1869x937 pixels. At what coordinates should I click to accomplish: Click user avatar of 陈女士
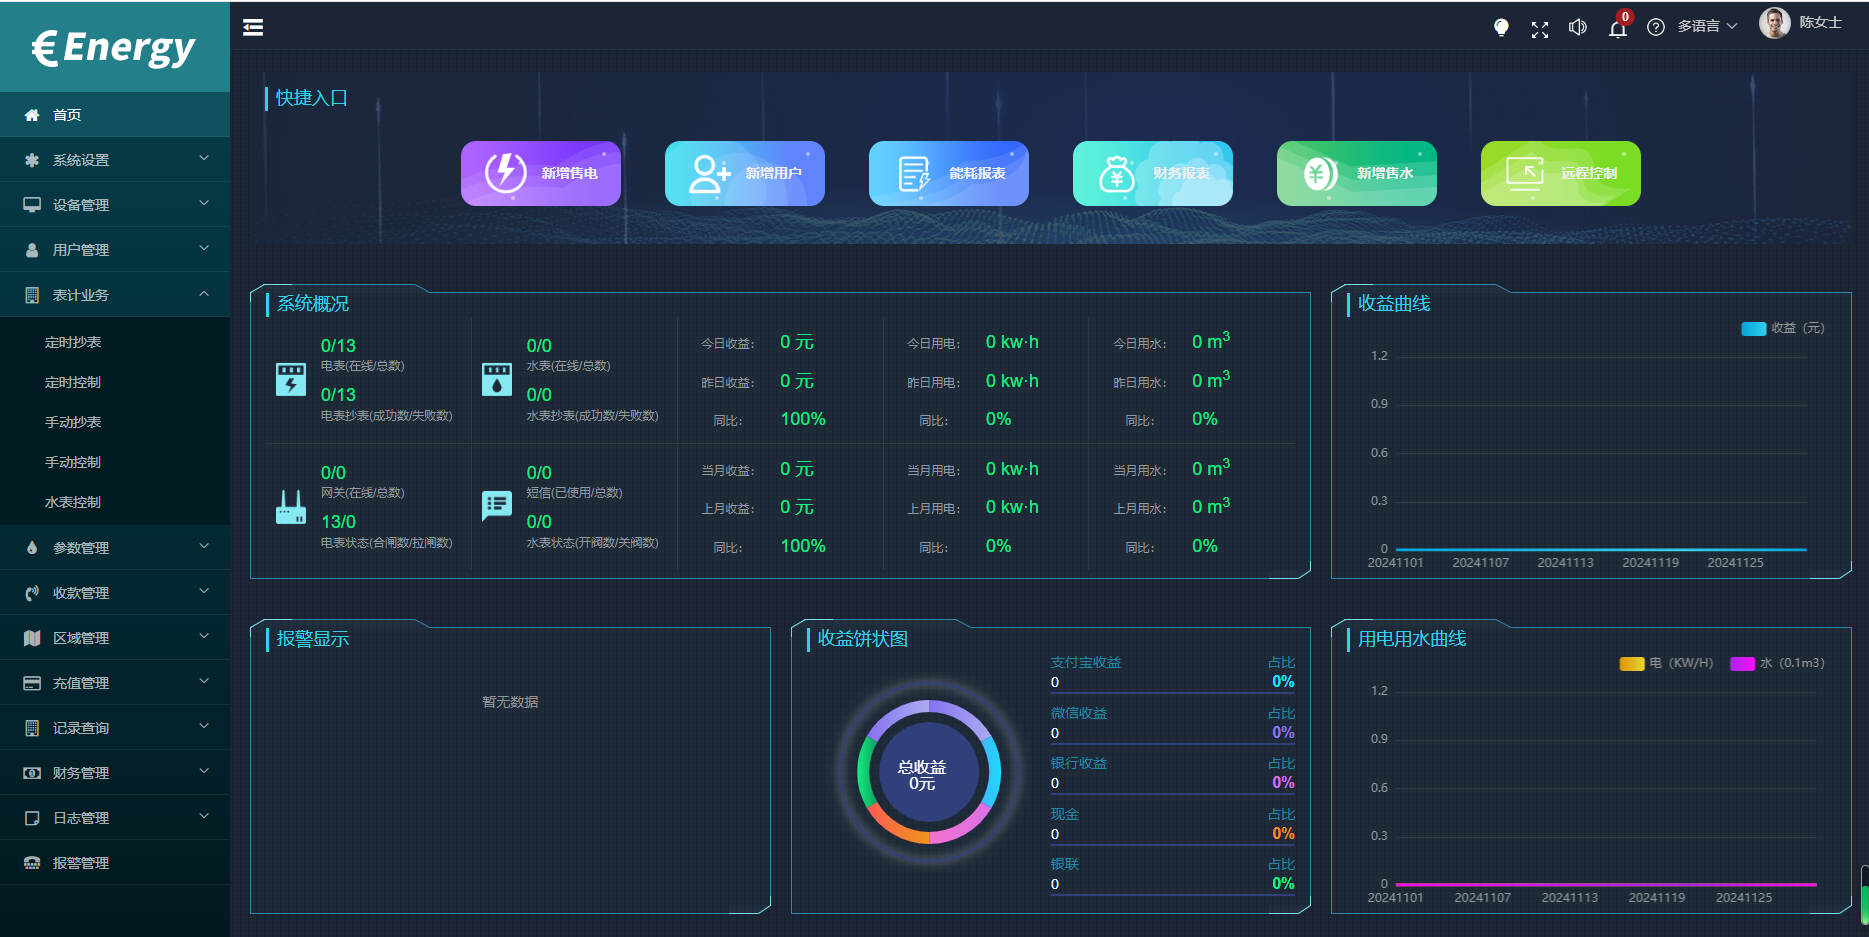click(x=1774, y=23)
